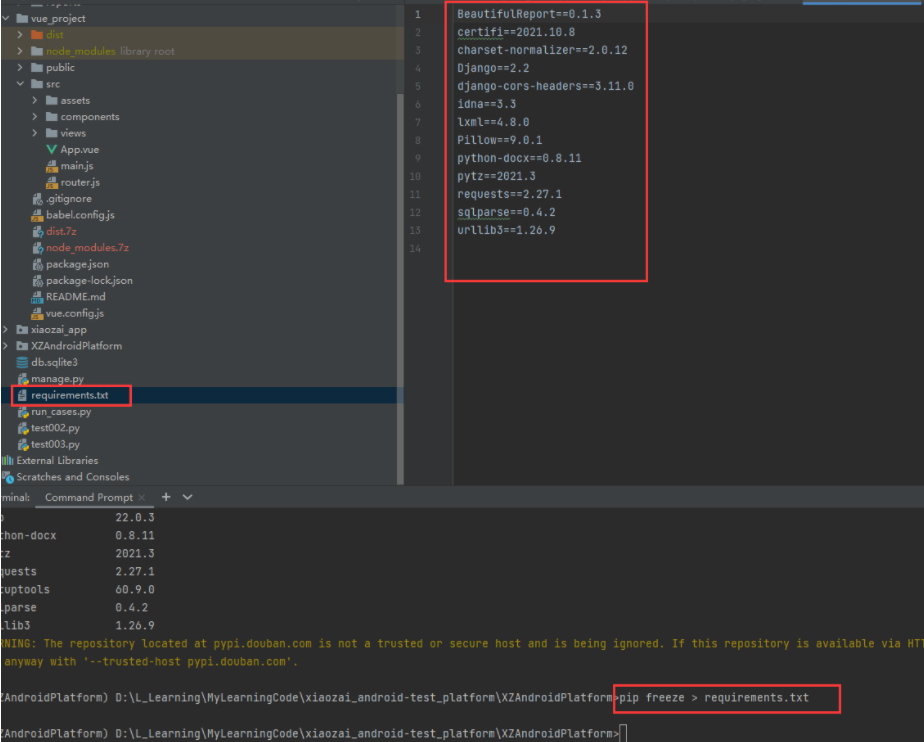Click the pip freeze command text
Viewport: 924px width, 742px height.
714,698
